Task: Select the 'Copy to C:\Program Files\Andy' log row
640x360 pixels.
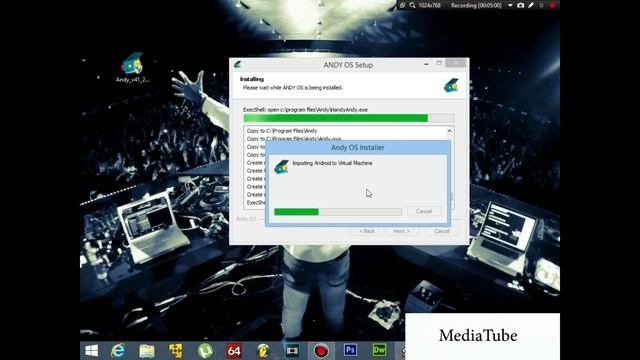Action: point(282,131)
